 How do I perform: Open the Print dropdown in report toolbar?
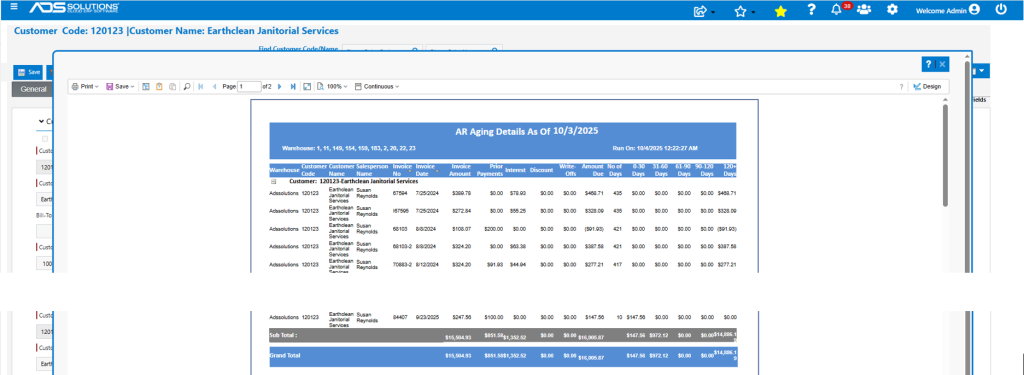(85, 86)
